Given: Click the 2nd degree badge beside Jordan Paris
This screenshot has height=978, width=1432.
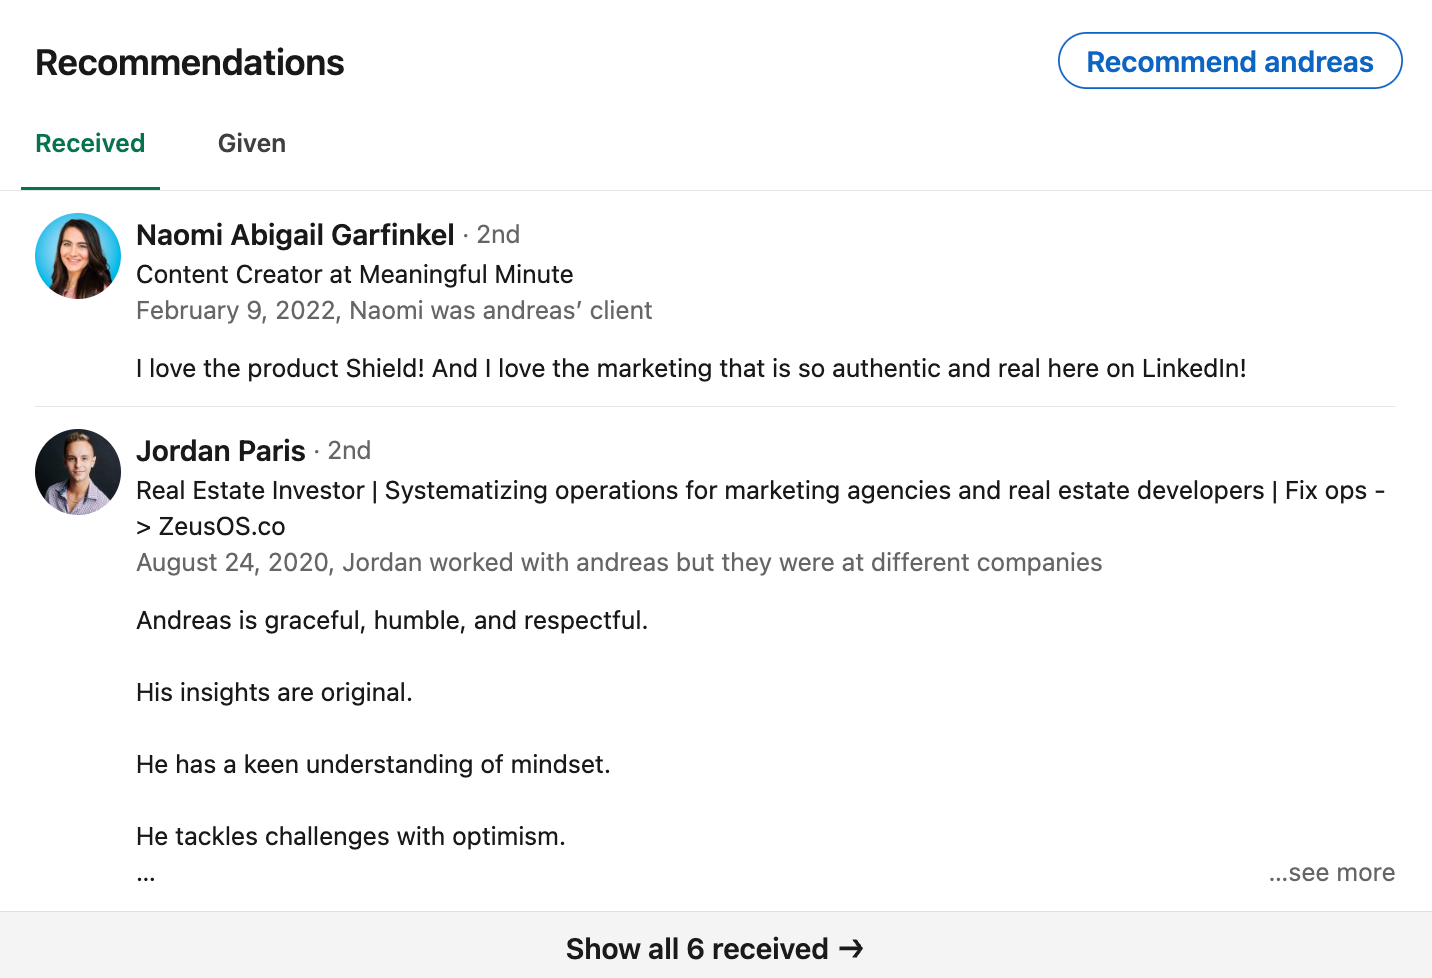Looking at the screenshot, I should [x=349, y=451].
